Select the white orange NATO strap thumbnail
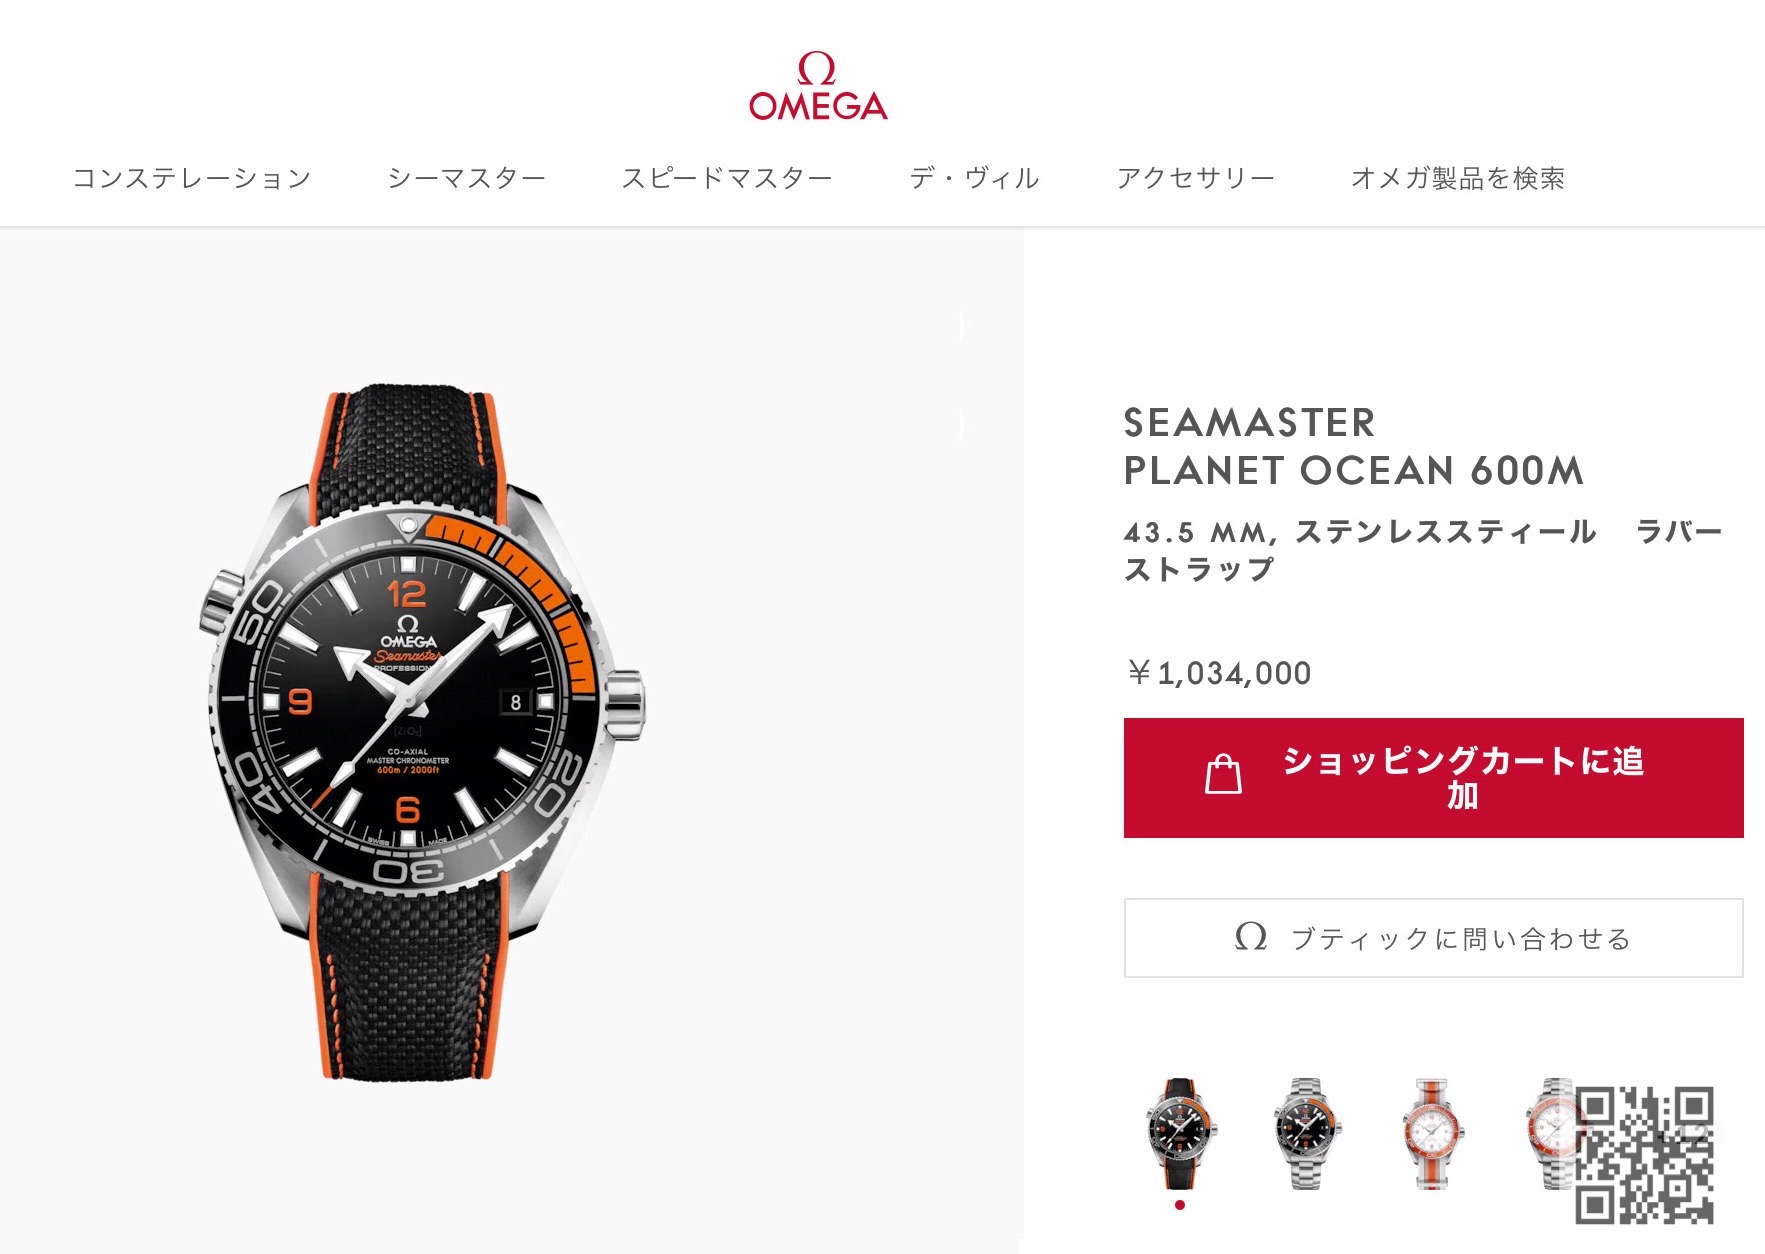The image size is (1765, 1254). tap(1432, 1133)
